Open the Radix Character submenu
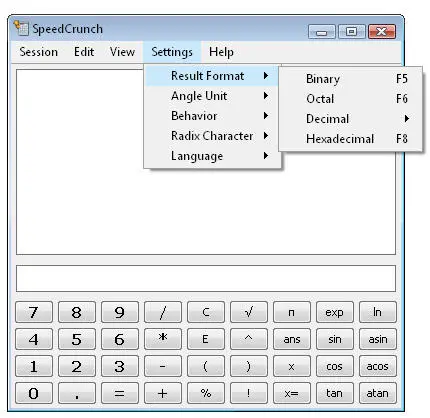This screenshot has height=418, width=430. coord(212,136)
